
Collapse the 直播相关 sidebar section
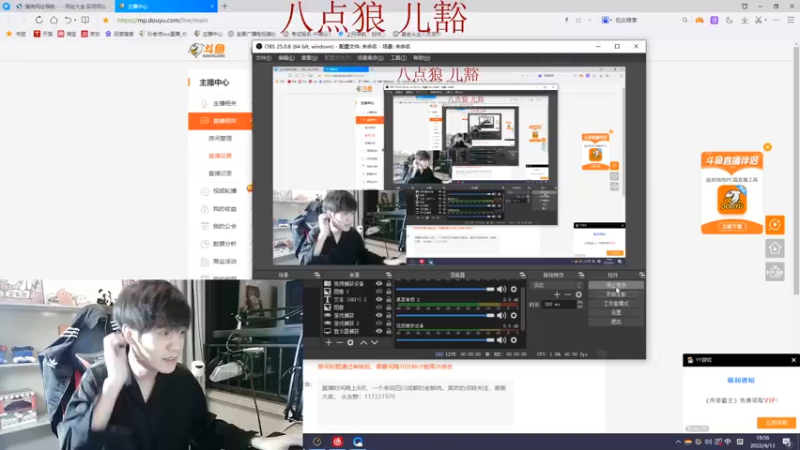[x=220, y=121]
